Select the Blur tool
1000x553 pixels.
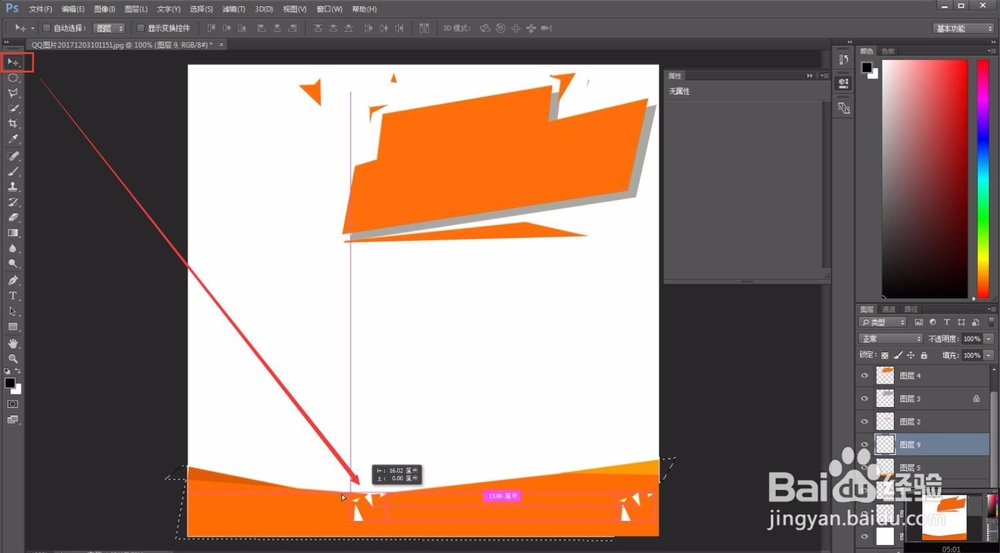click(x=13, y=248)
